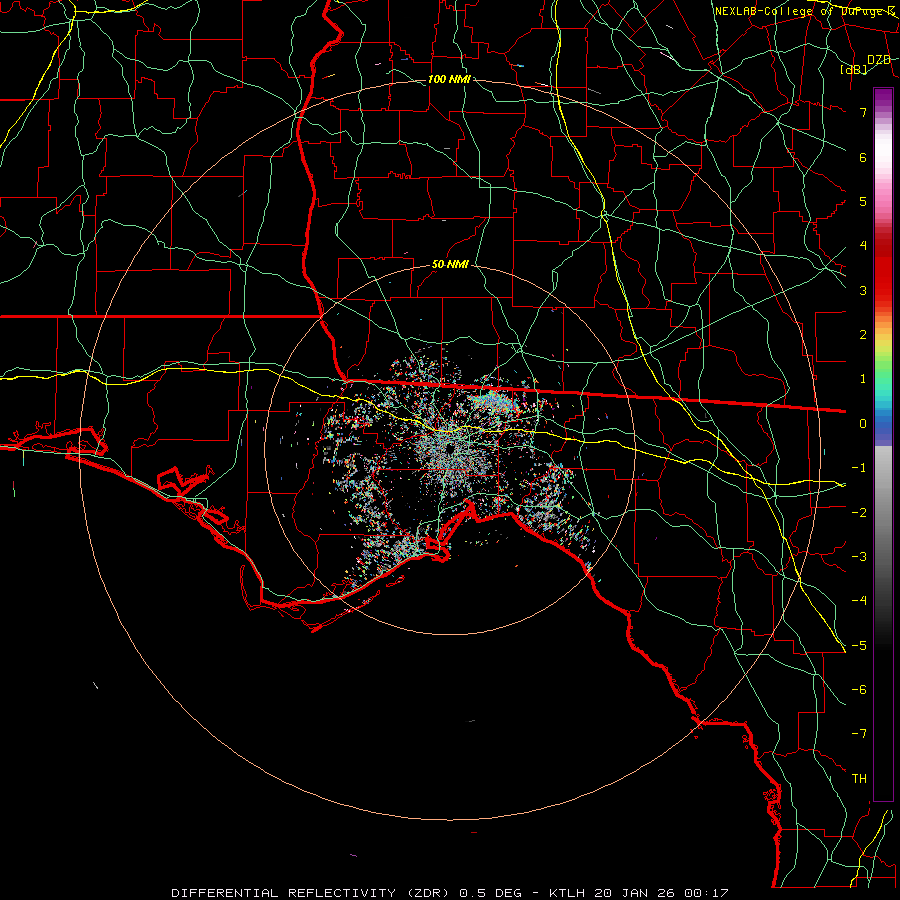900x900 pixels.
Task: Click the "KTLH" station identifier in caption
Action: tap(567, 893)
